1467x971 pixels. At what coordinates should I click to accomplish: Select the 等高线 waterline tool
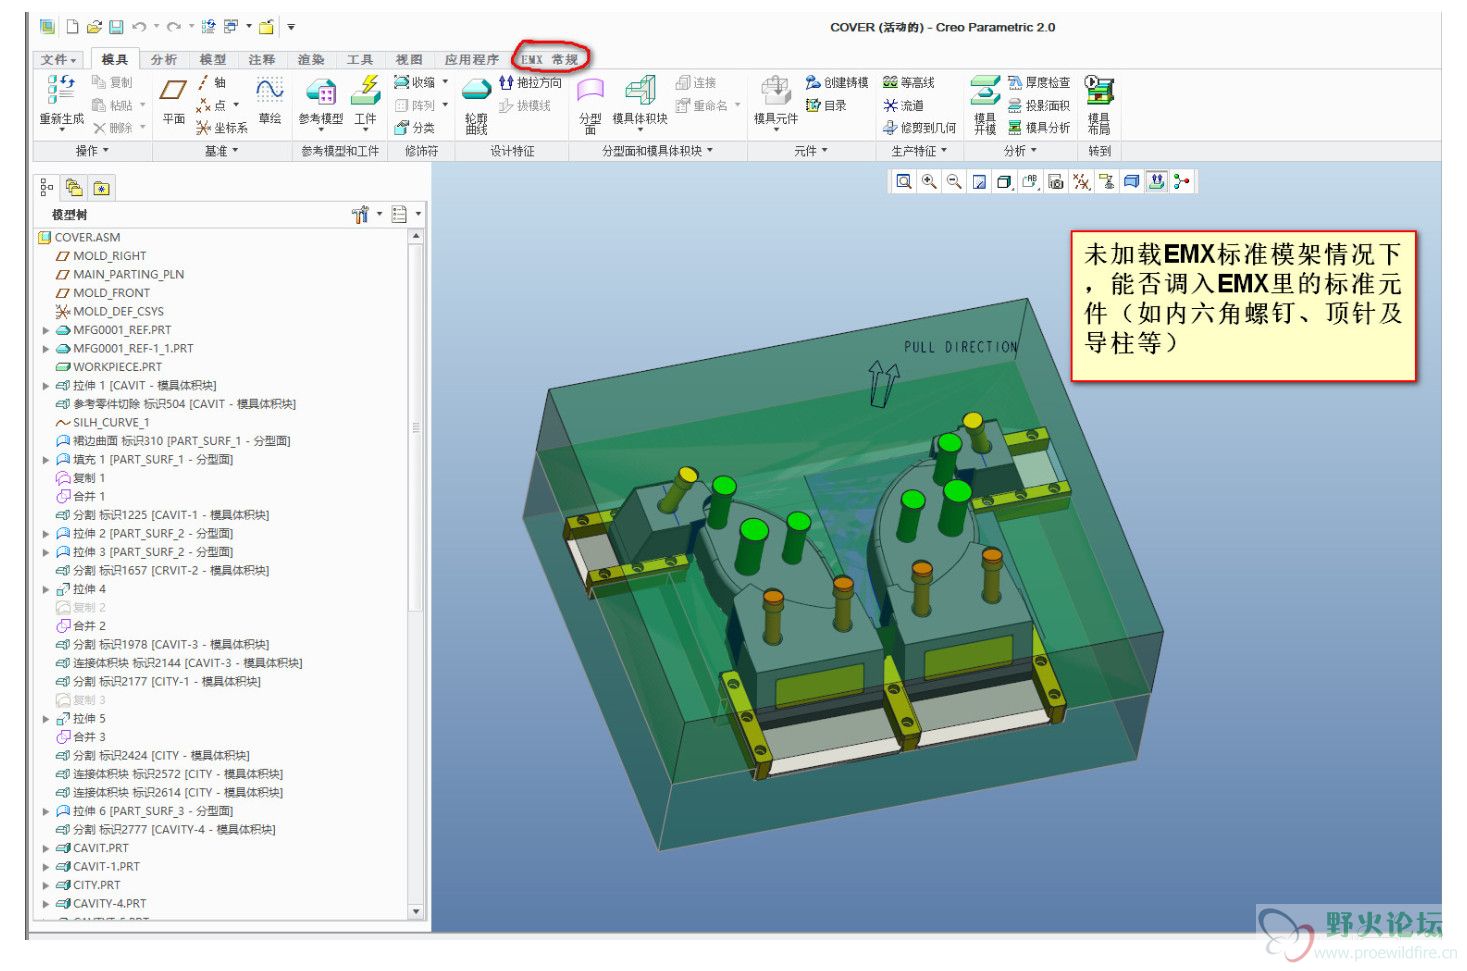908,83
